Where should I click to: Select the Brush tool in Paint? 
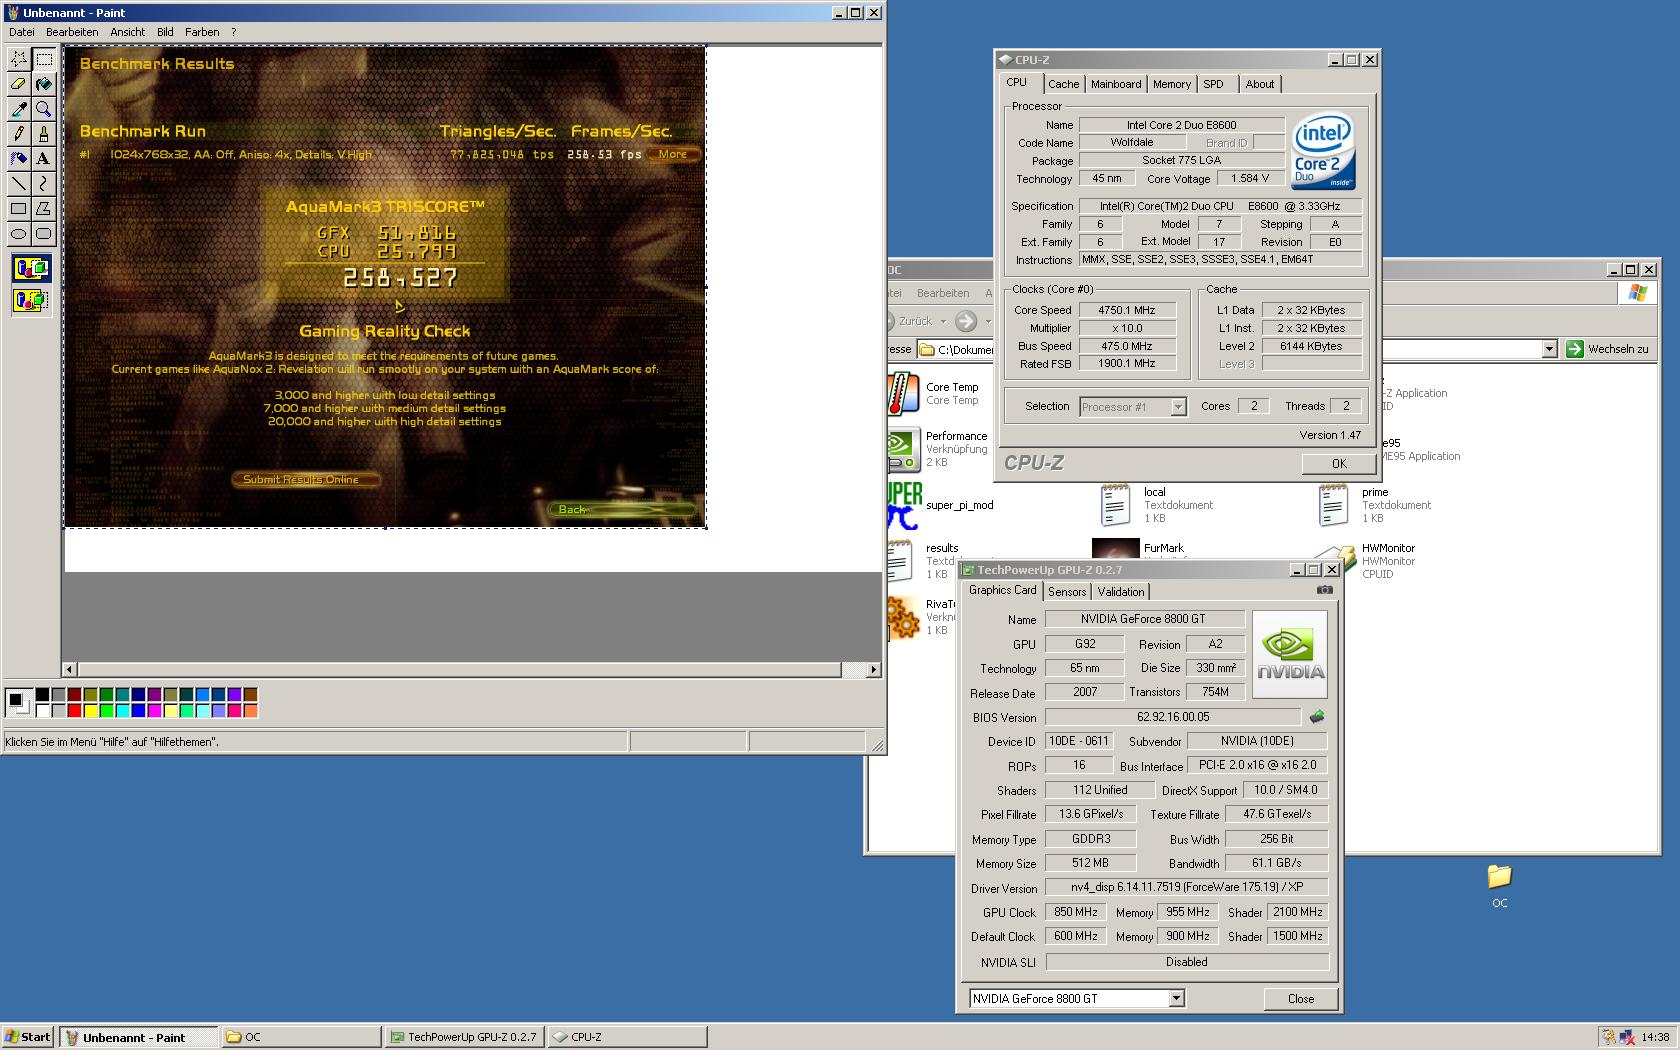(x=43, y=134)
